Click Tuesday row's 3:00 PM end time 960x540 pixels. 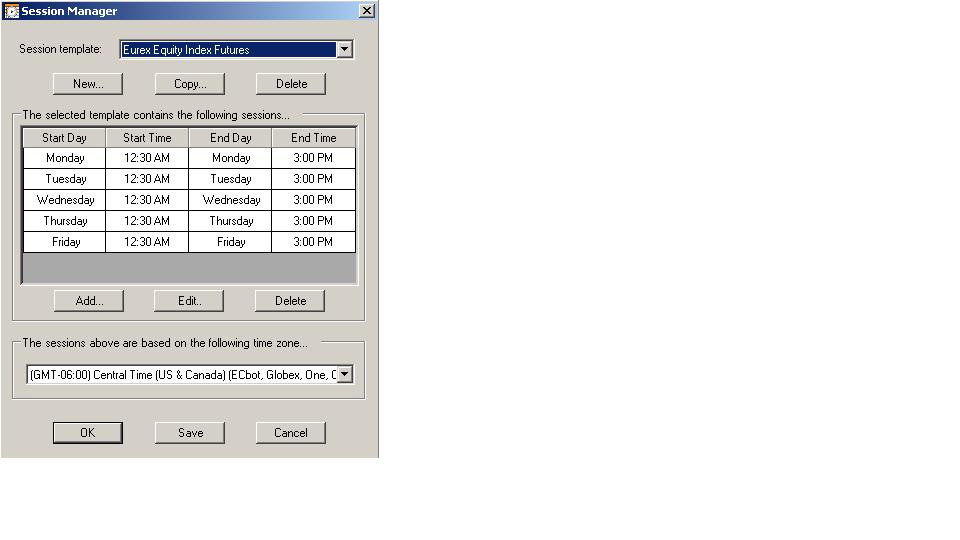(313, 179)
